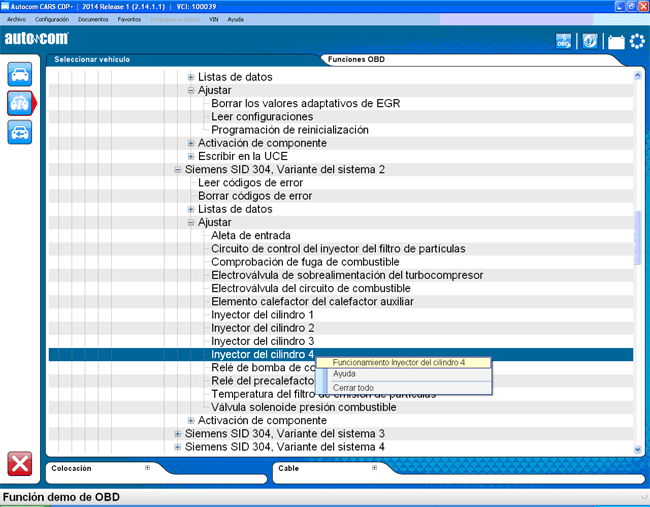Click the vertical scrollbar thumb

click(x=638, y=238)
